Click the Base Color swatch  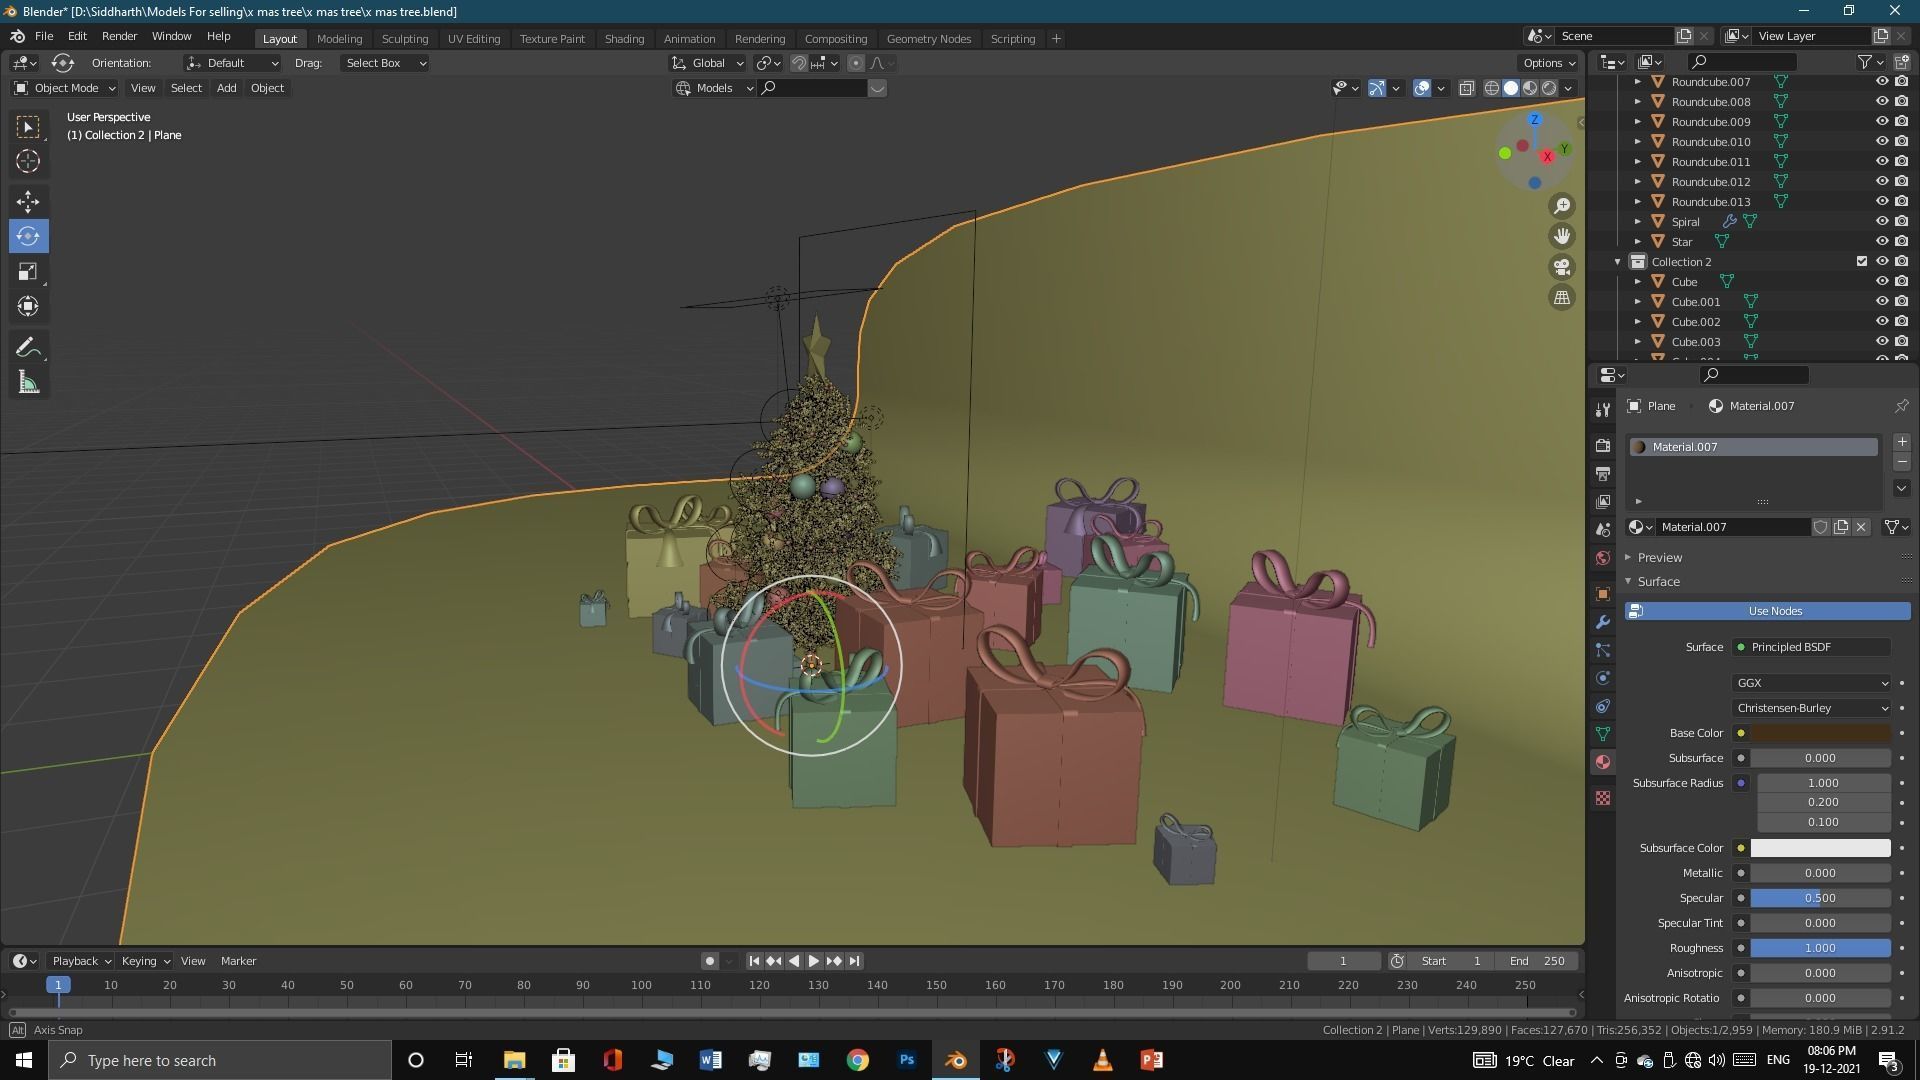click(x=1820, y=733)
